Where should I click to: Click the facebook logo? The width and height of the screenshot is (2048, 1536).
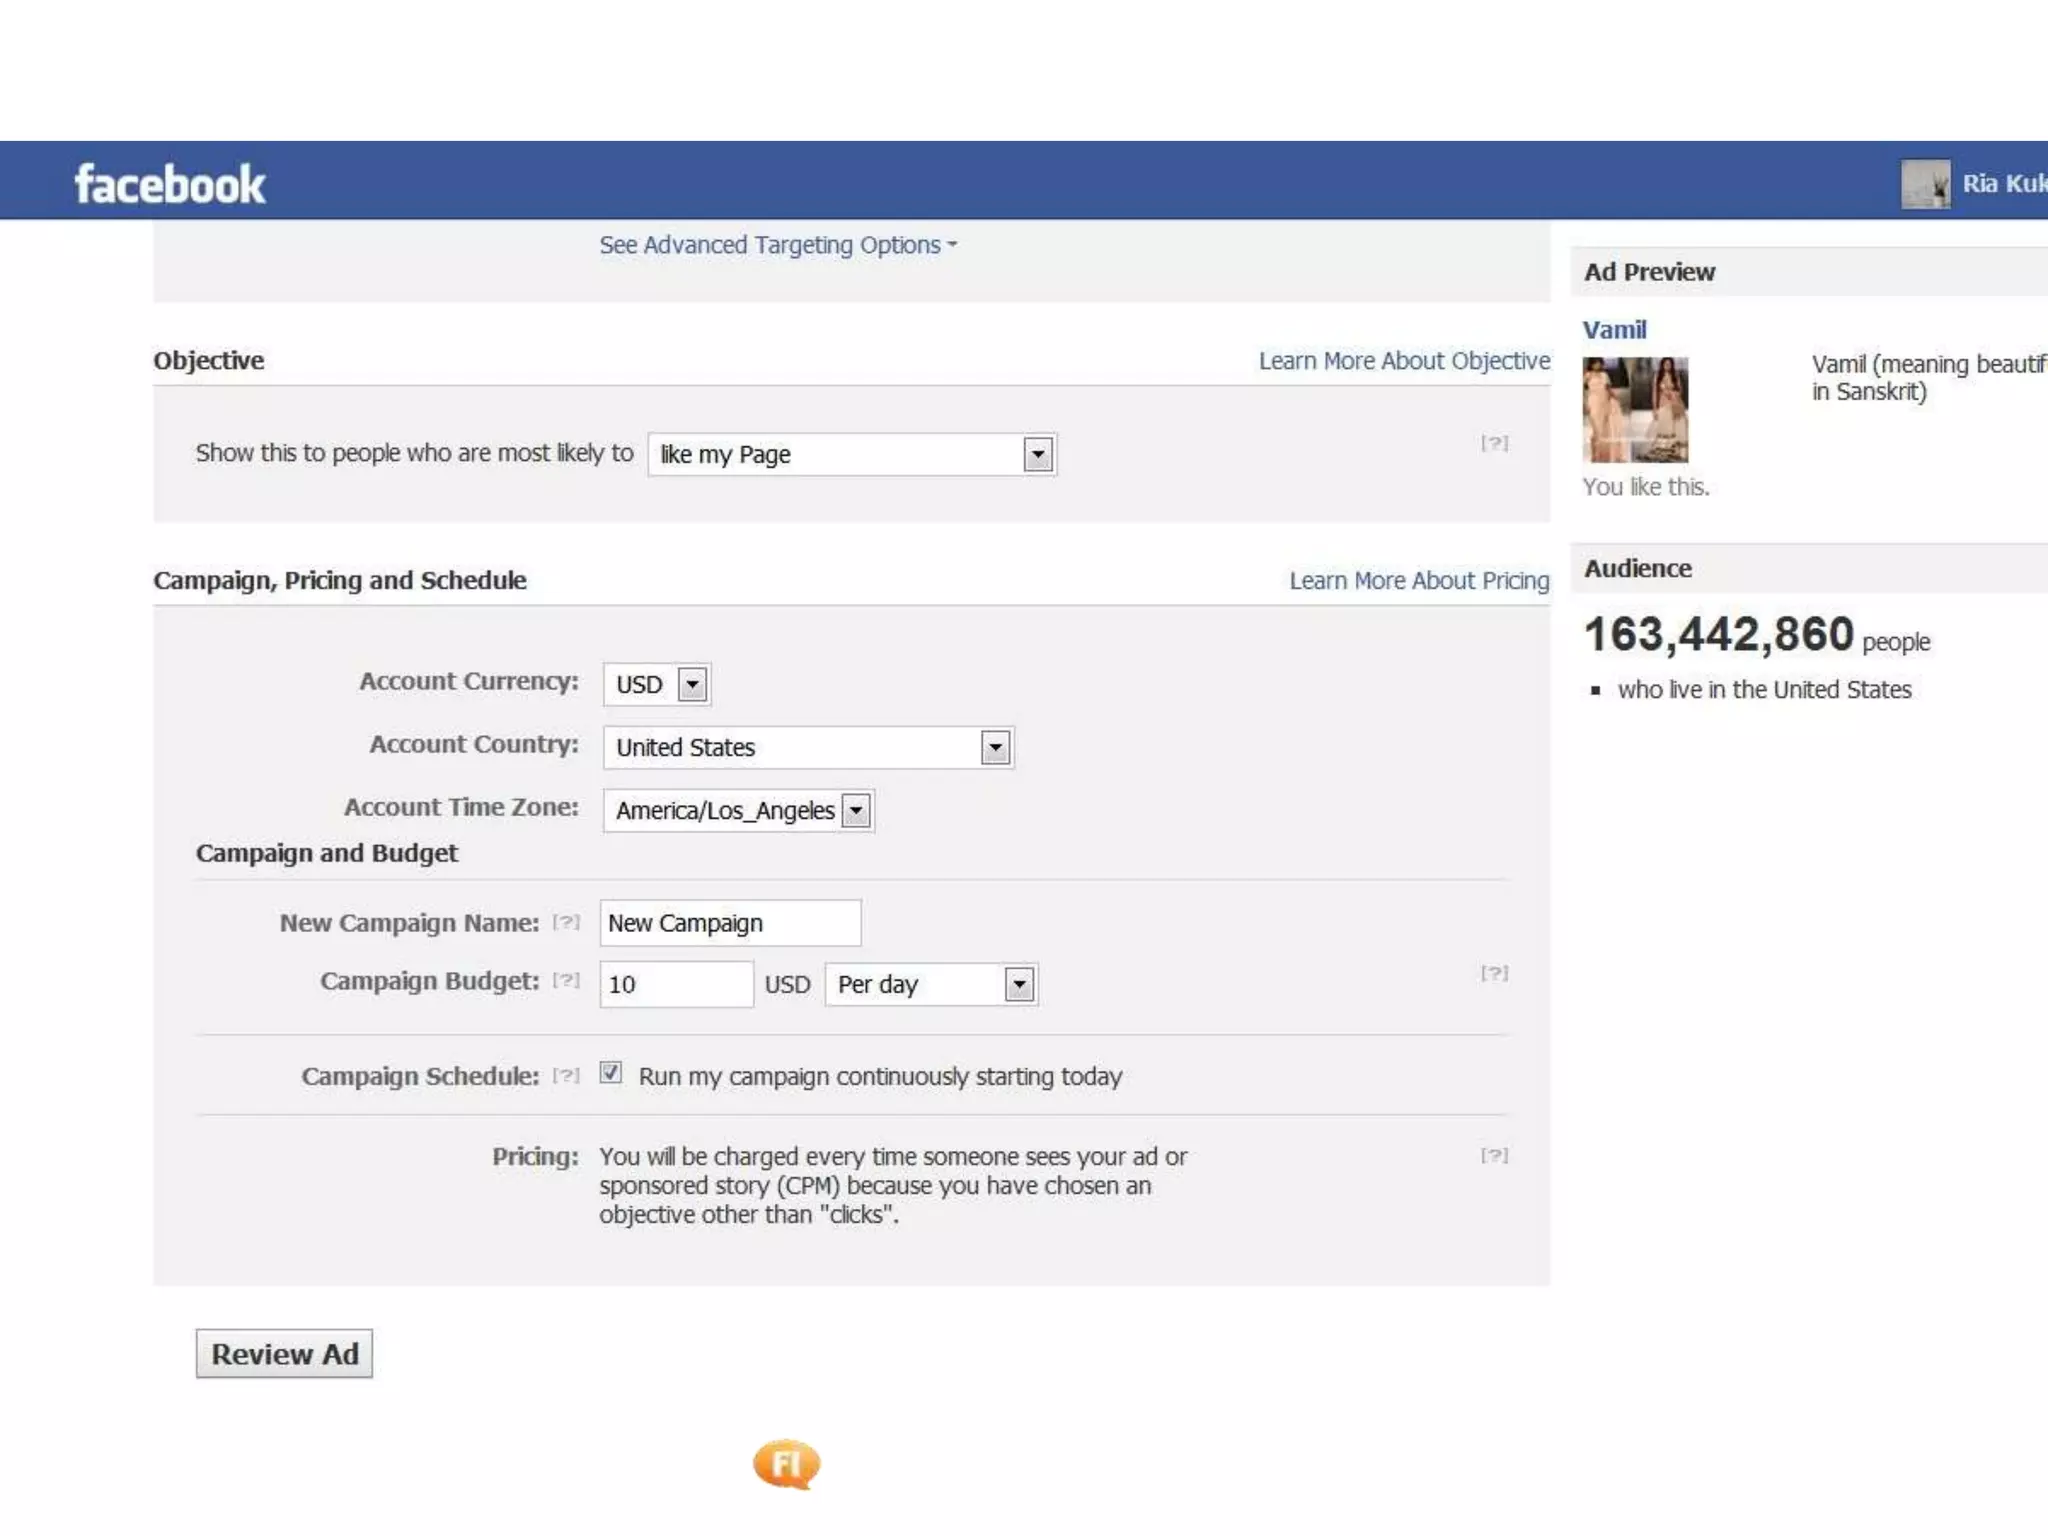170,184
